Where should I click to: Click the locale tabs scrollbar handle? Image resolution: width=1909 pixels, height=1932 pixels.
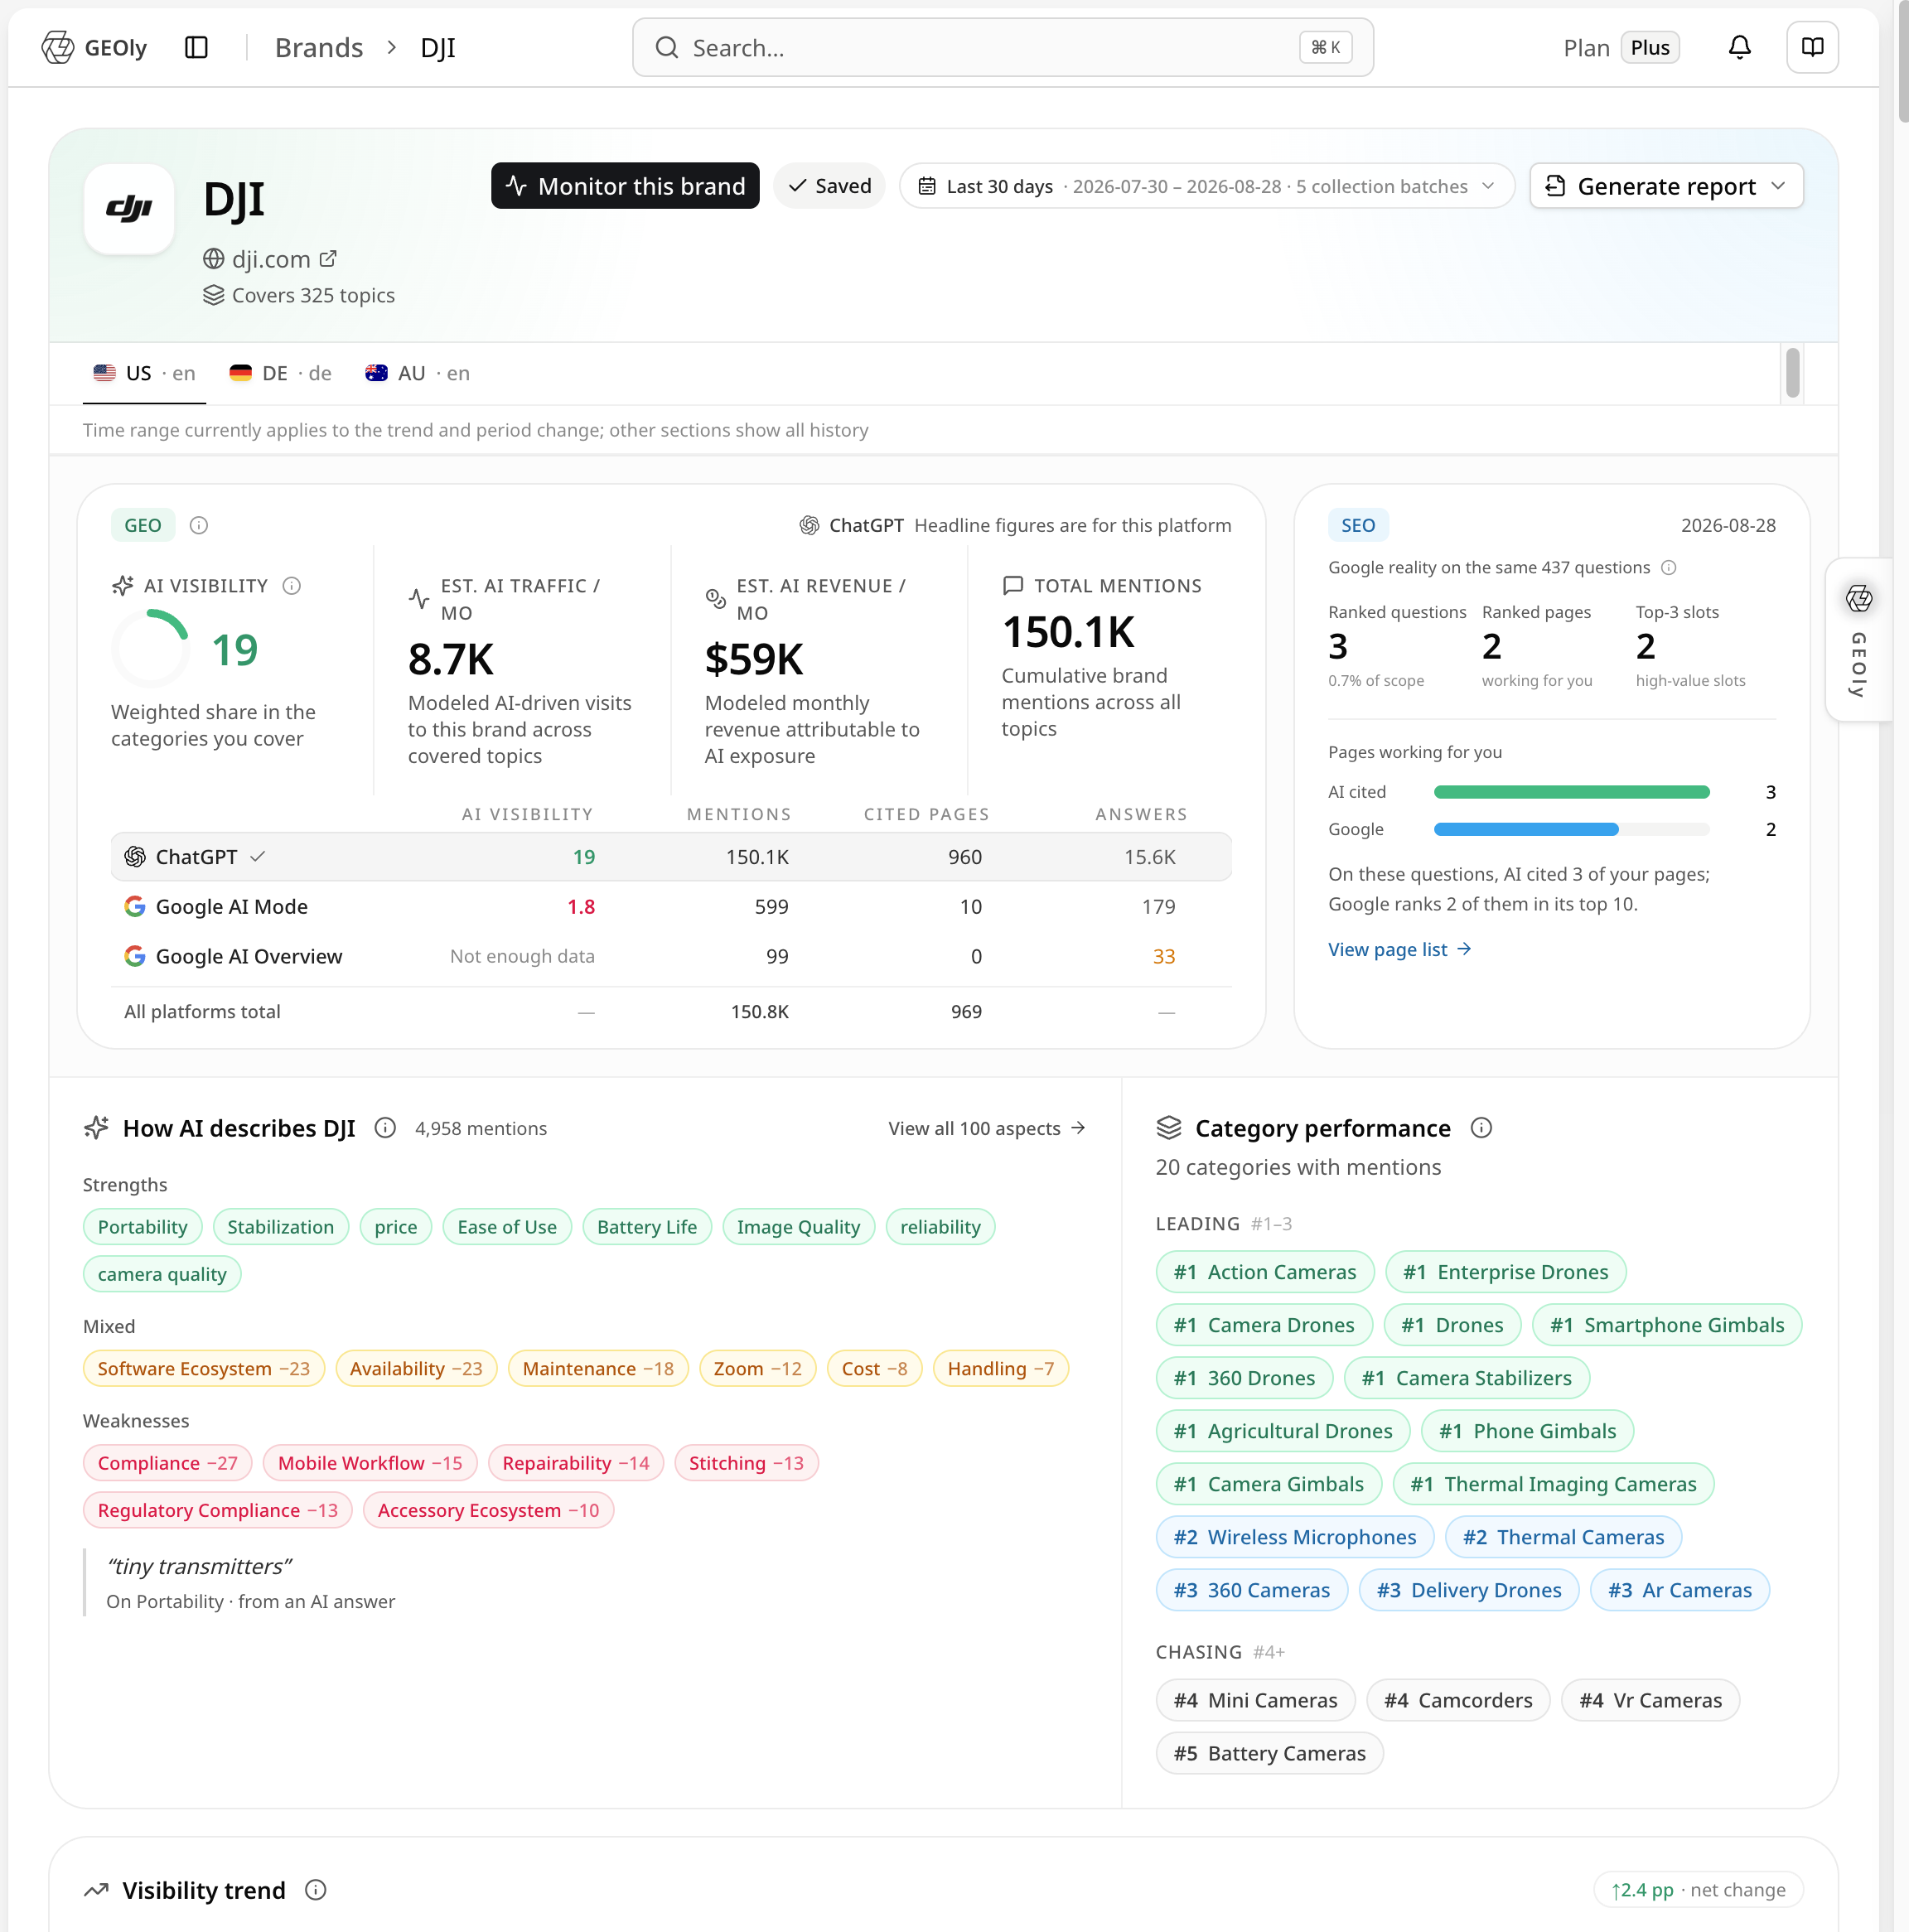[x=1793, y=372]
